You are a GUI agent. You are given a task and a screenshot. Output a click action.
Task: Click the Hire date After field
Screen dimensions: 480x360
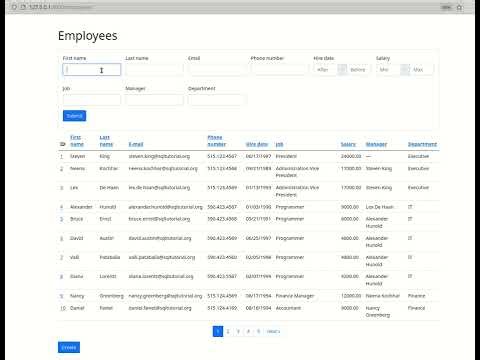click(325, 70)
